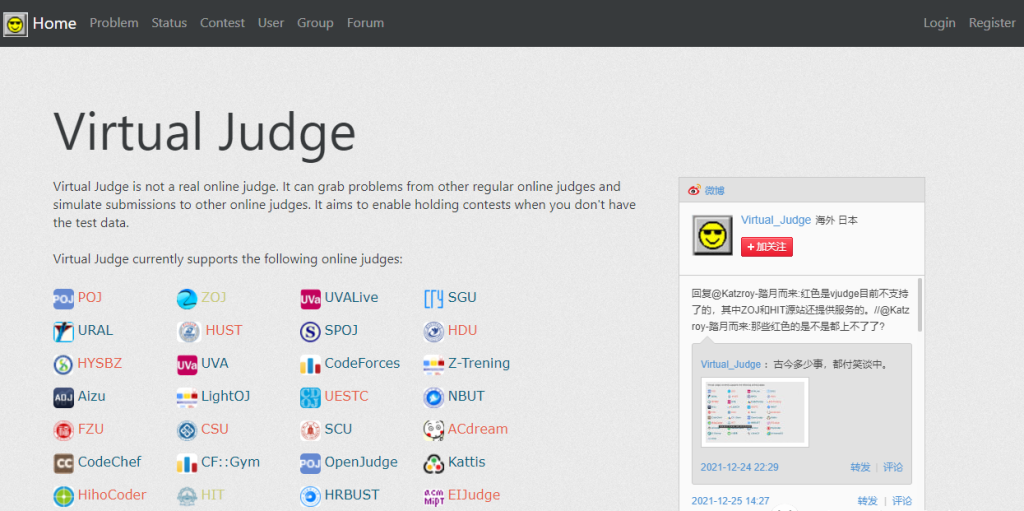Click the SCU judge icon
The width and height of the screenshot is (1024, 511).
310,430
